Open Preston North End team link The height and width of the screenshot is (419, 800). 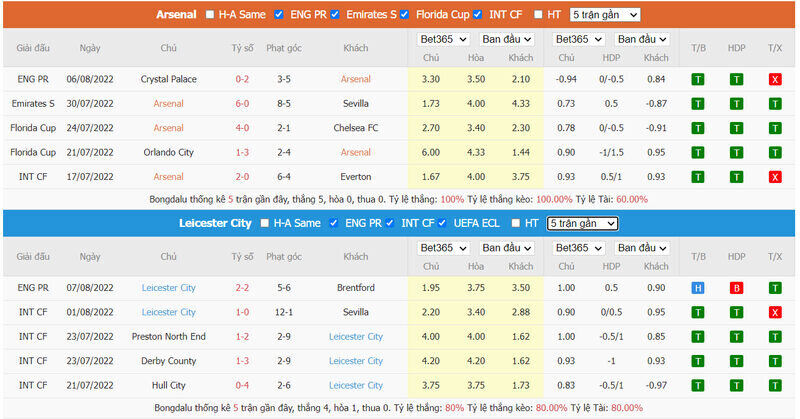coord(168,337)
